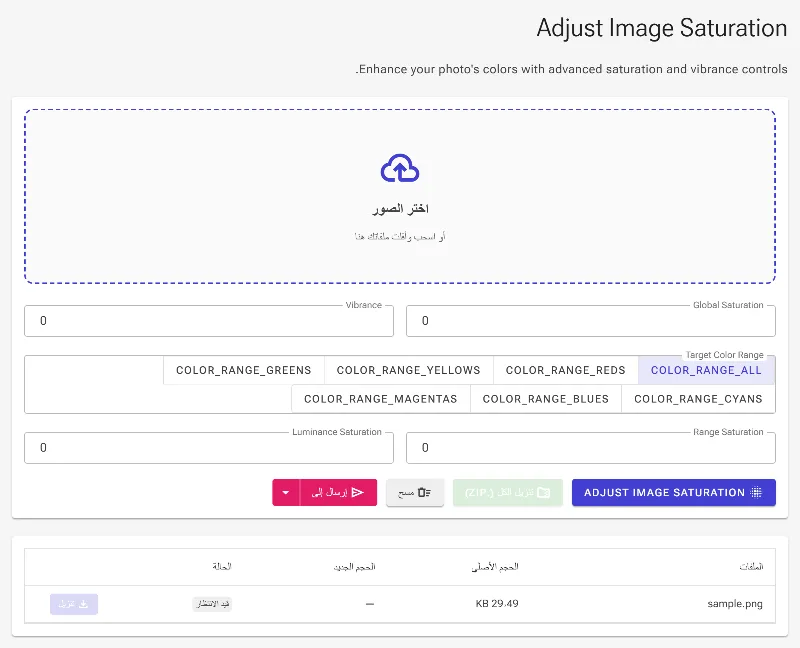Click the Files column header 'الملفات'
Screen dimensions: 800x648
752,566
